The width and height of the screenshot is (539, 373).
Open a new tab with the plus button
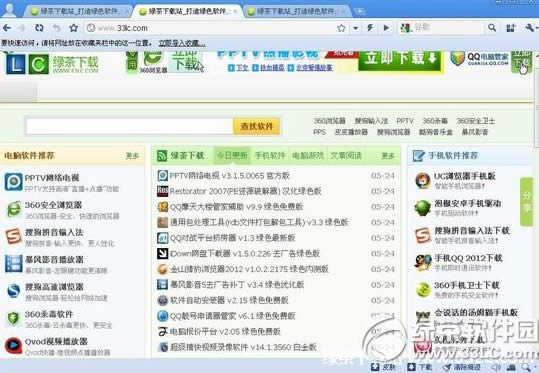(x=359, y=11)
